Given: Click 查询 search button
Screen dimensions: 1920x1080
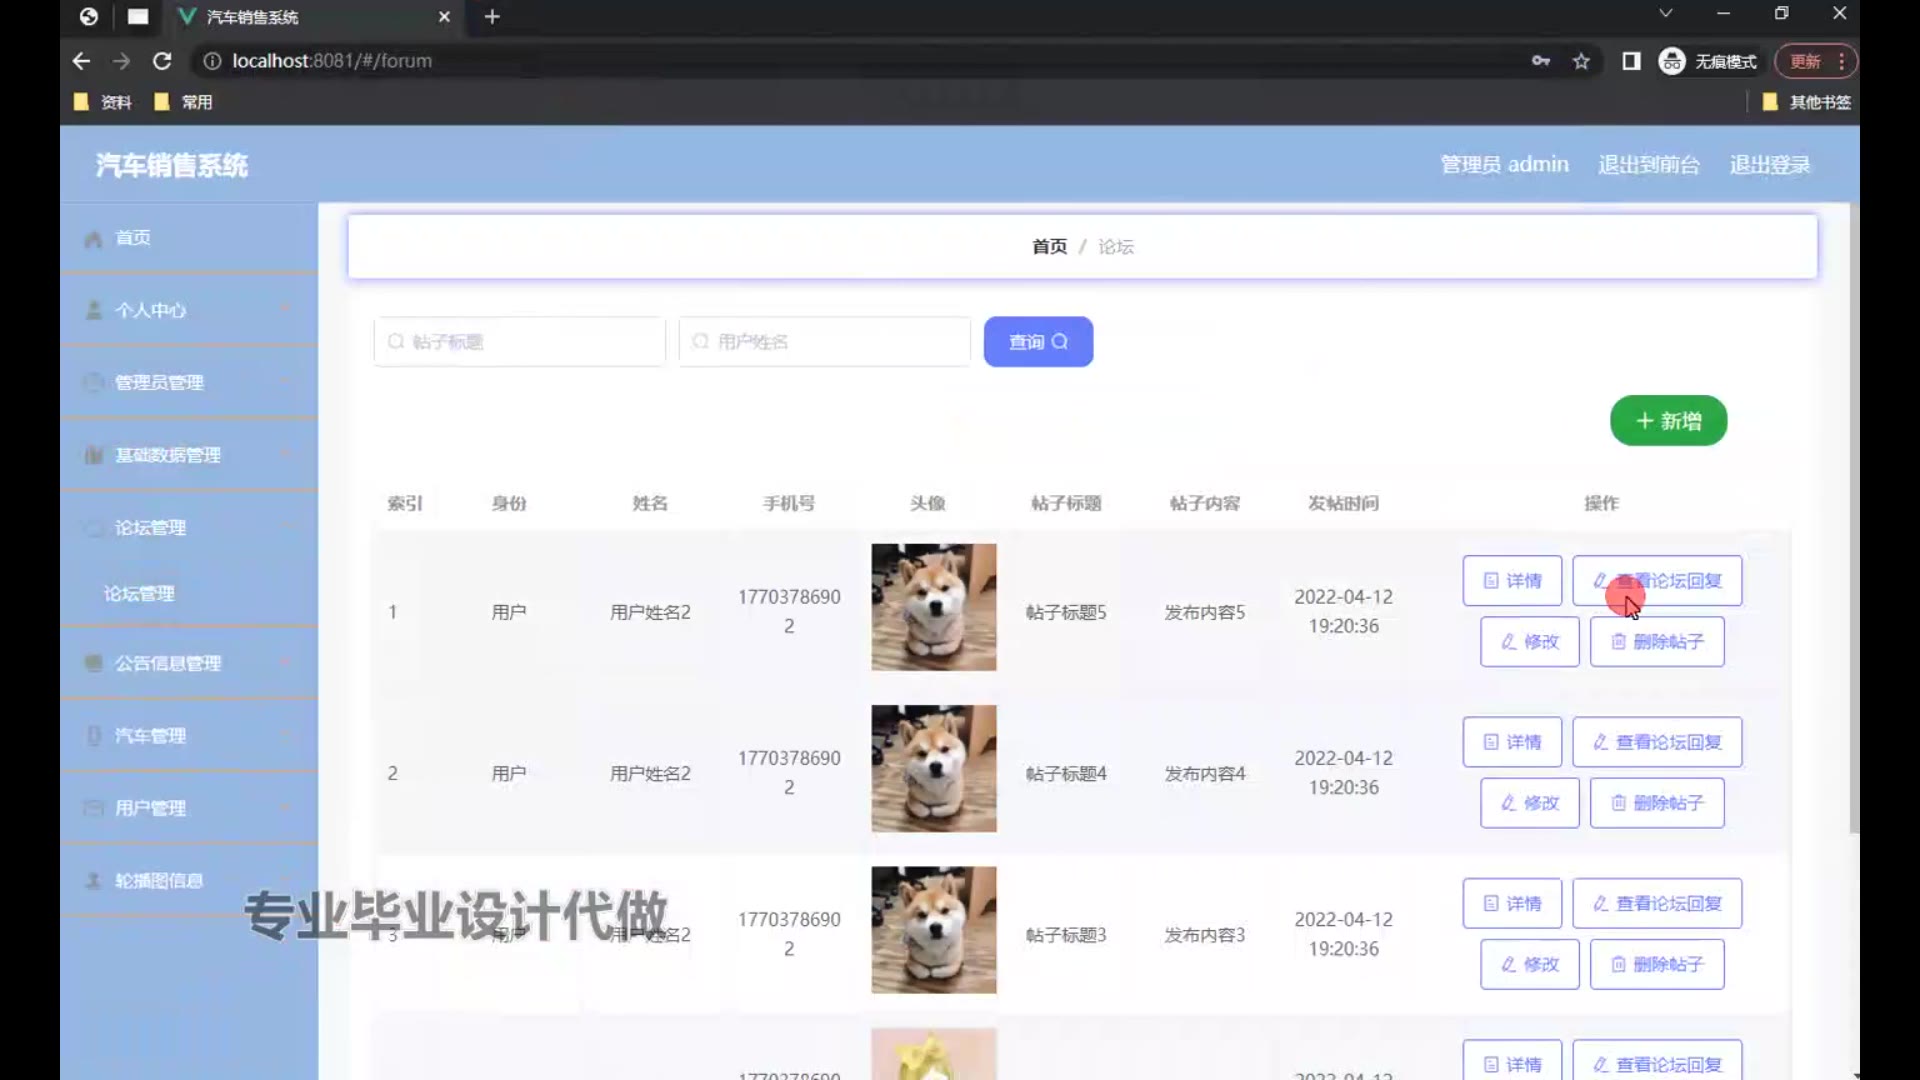Looking at the screenshot, I should (1038, 342).
